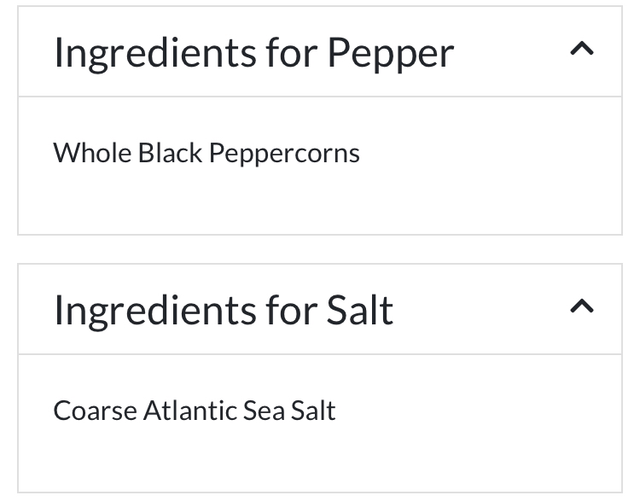
Task: Select the Coarse Atlantic Sea Salt text
Action: (194, 410)
